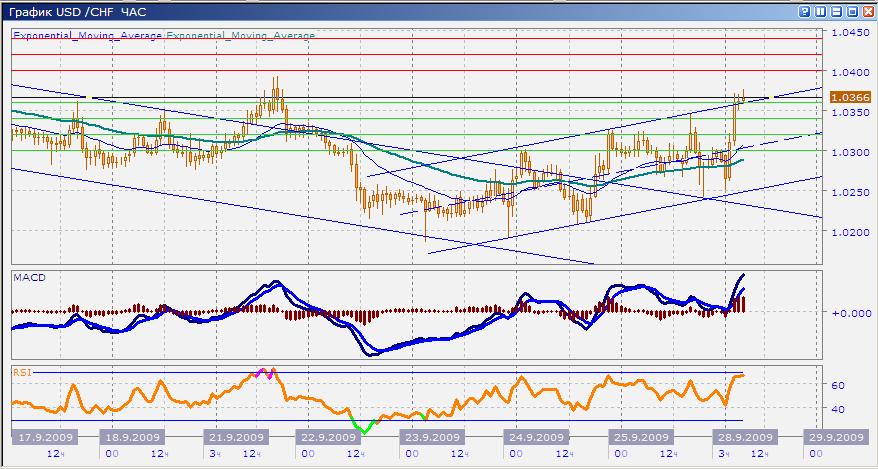Select the green Exponential_Moving_Average legend label
The image size is (878, 469).
click(x=240, y=35)
